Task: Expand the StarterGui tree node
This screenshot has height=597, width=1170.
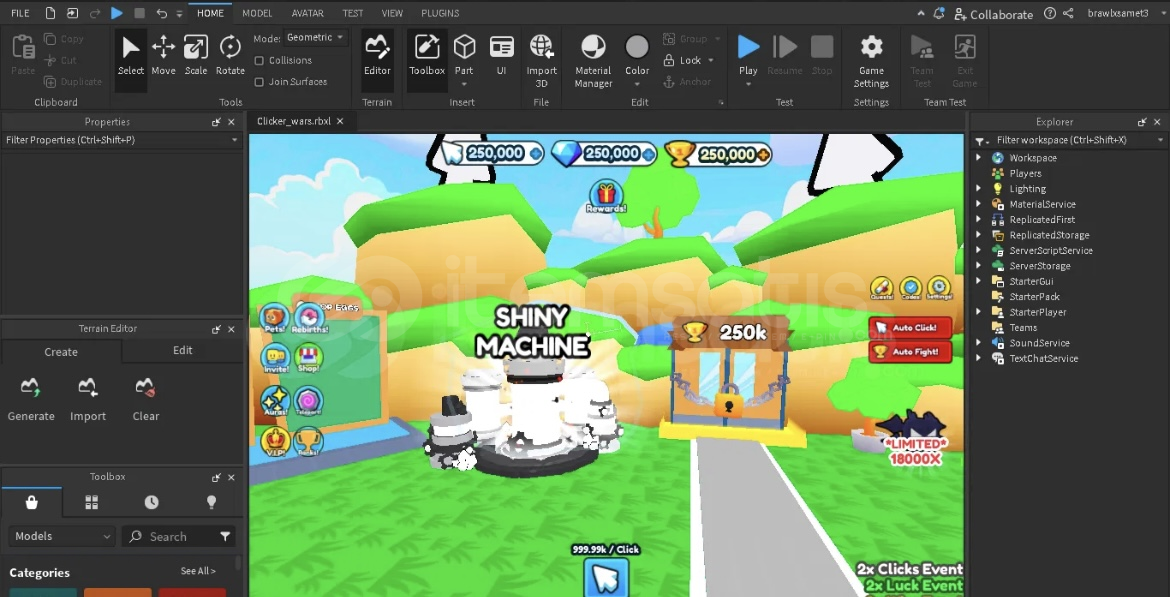Action: click(978, 281)
